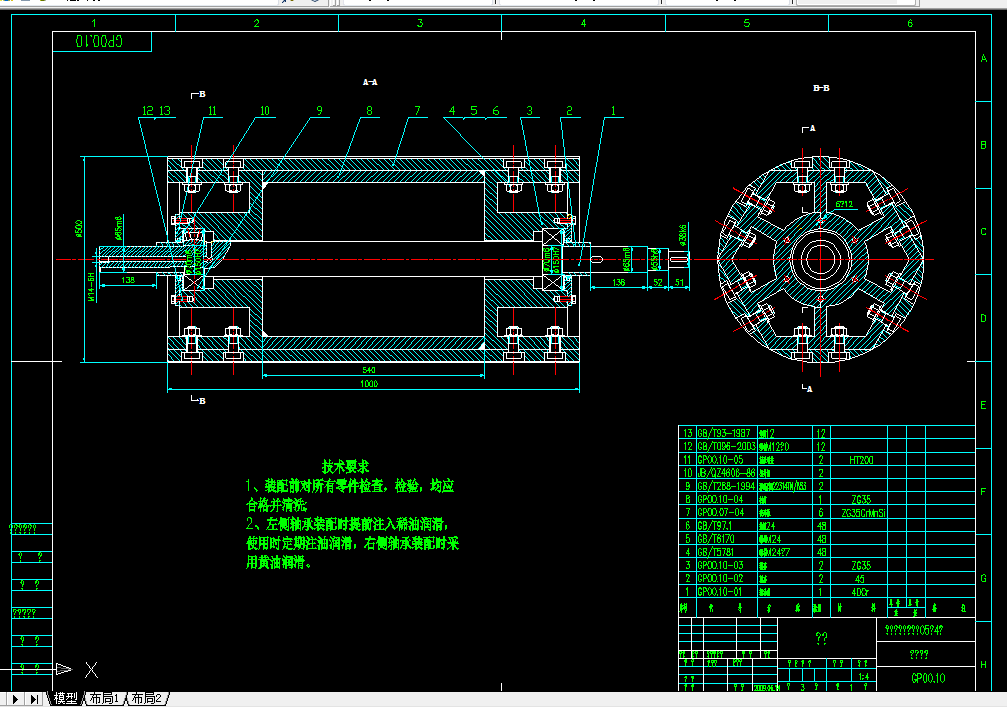Screen dimensions: 1007x709
Task: Click the 6?12 annotation in the B-B view
Action: pyautogui.click(x=844, y=205)
